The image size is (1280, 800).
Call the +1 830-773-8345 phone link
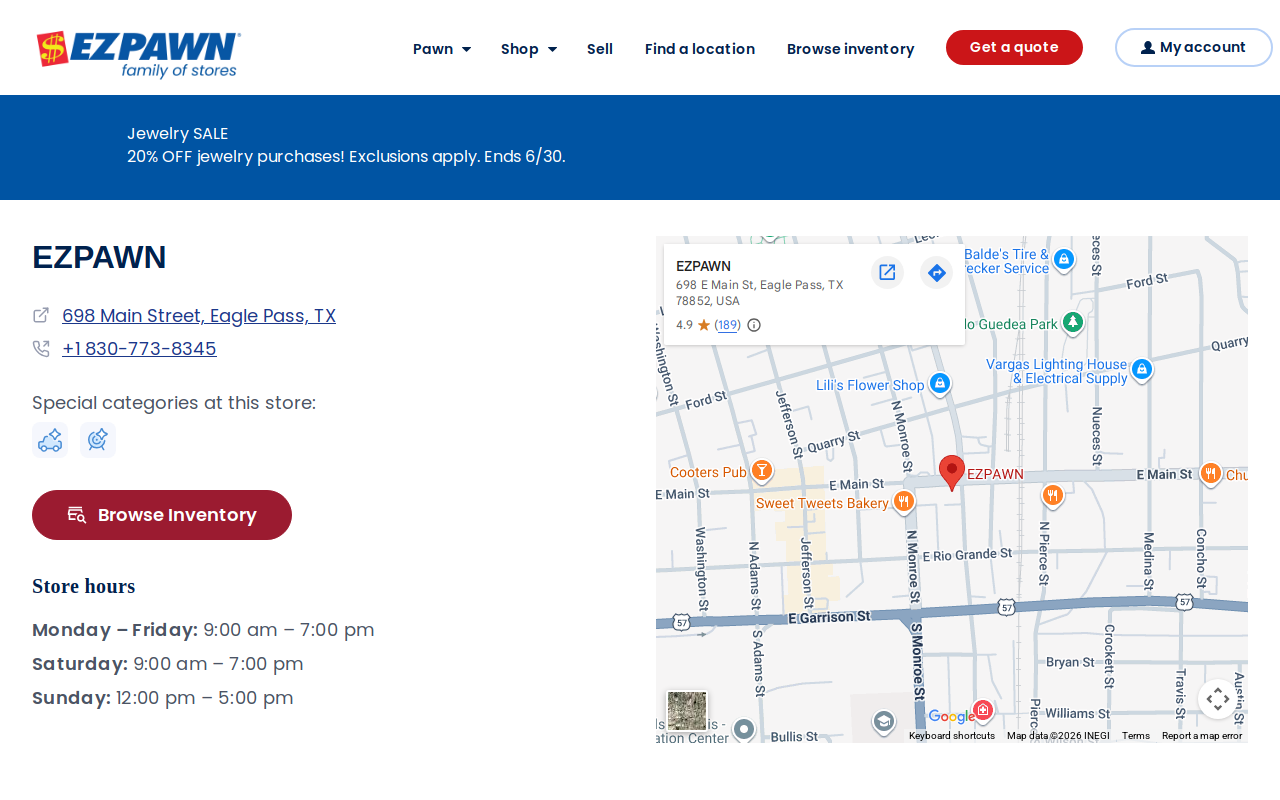(139, 349)
